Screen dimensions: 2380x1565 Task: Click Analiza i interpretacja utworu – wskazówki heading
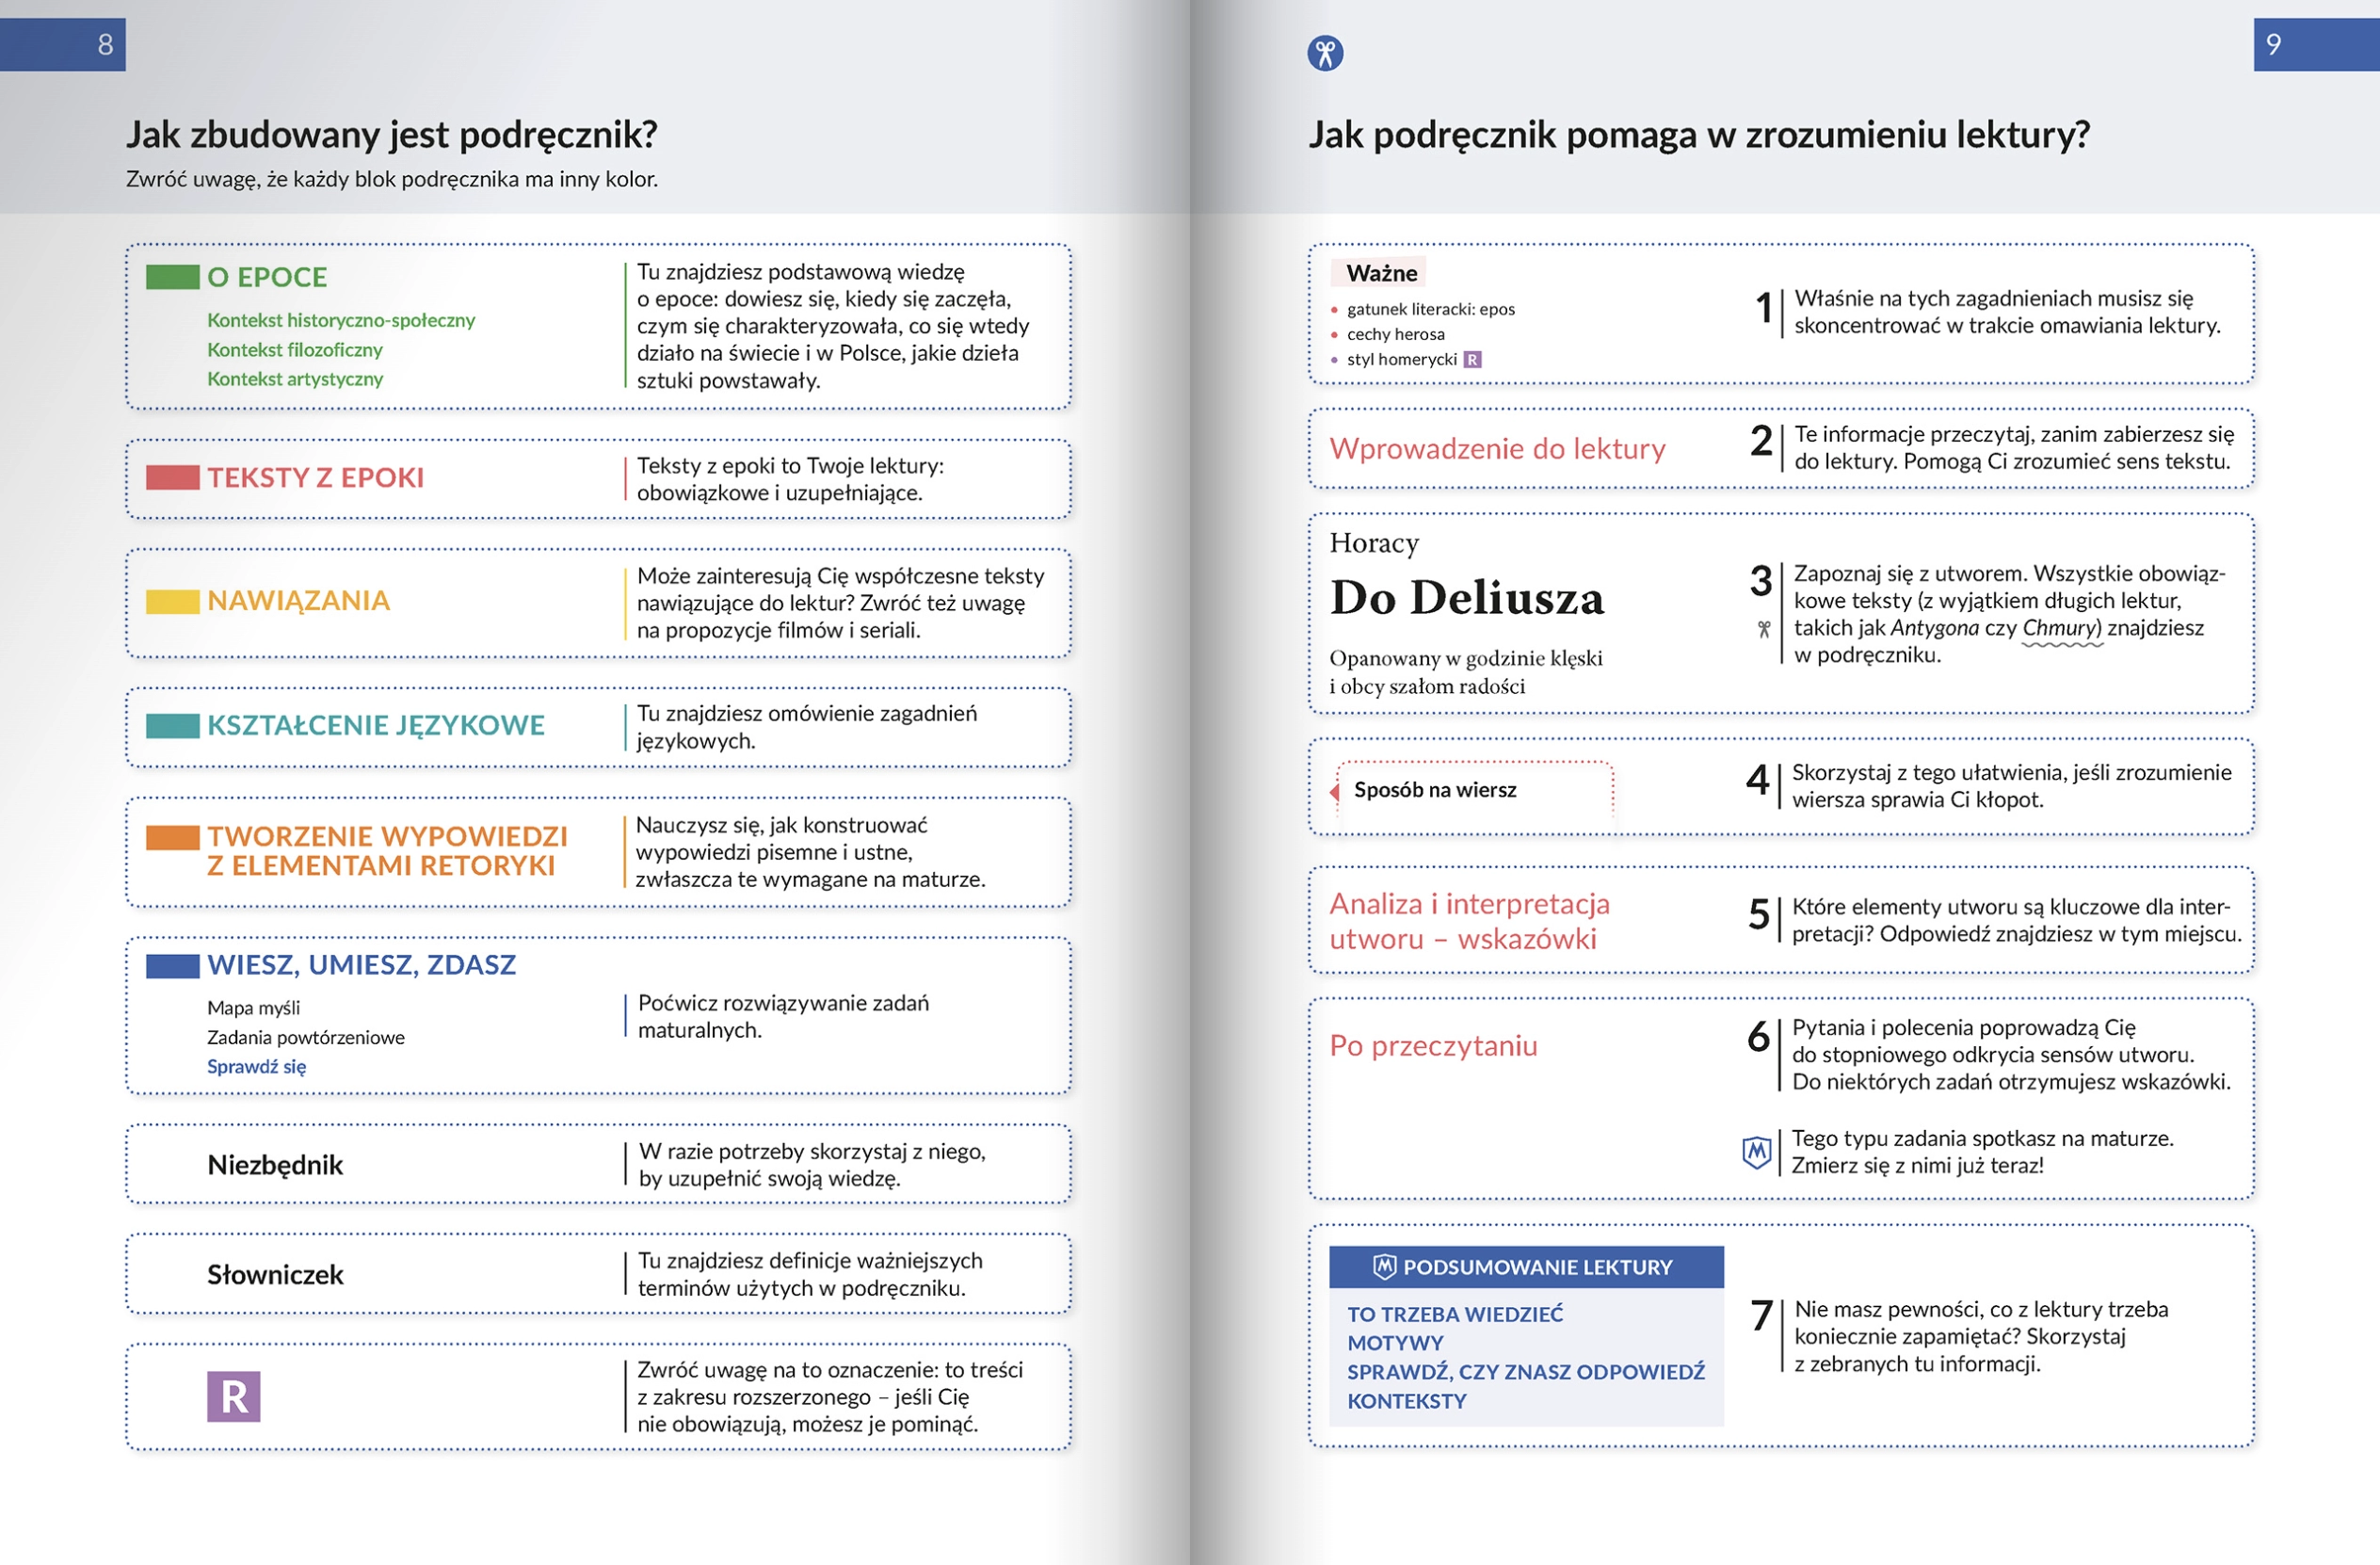(x=1469, y=921)
